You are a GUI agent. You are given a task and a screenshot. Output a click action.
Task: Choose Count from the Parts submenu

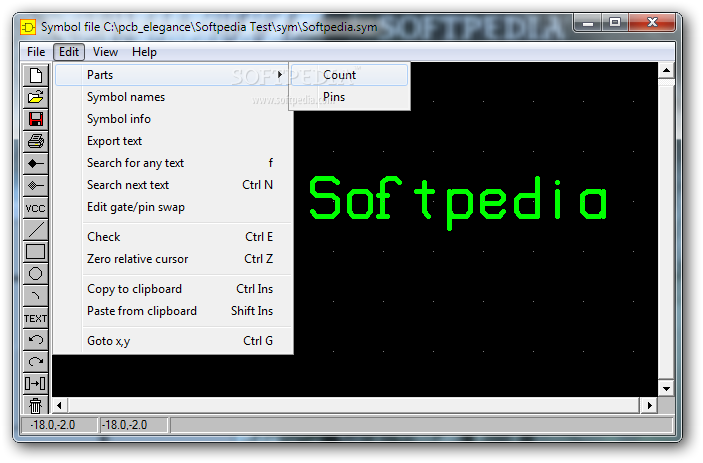(349, 75)
